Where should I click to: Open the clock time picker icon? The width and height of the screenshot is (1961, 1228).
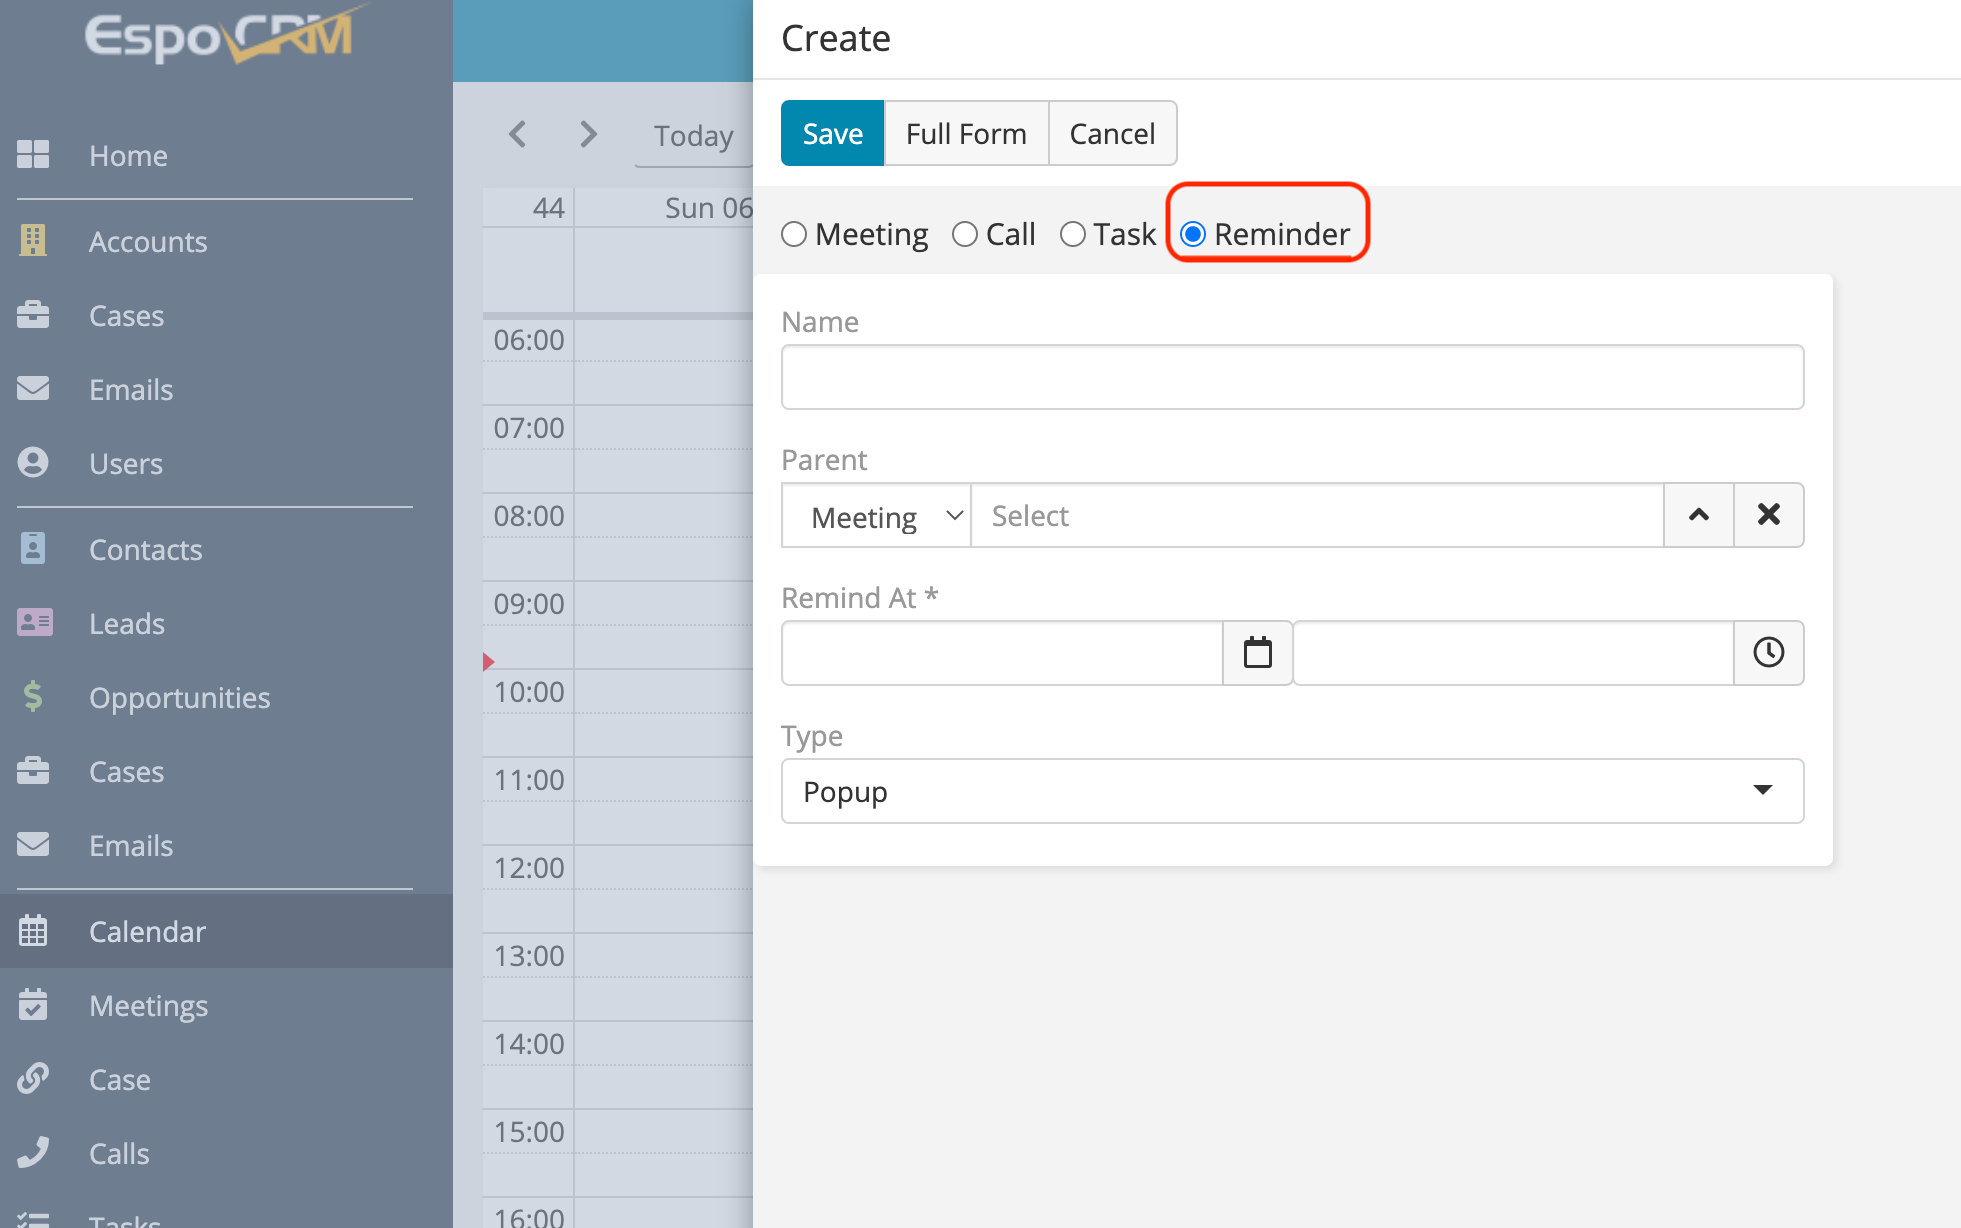coord(1768,653)
